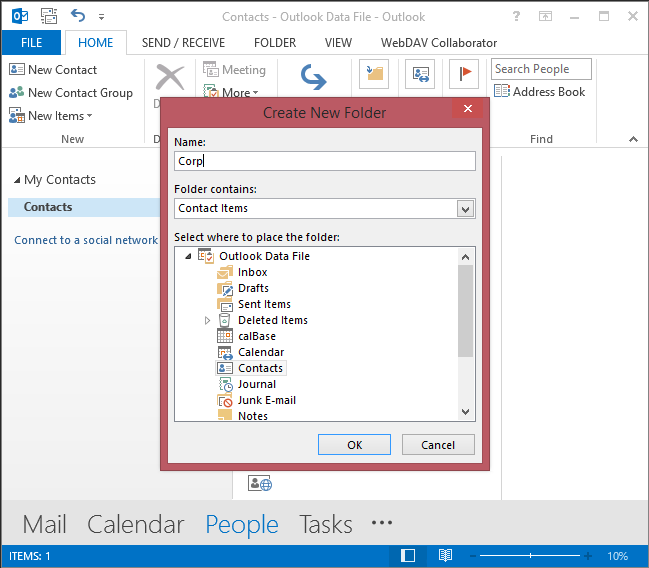Open the Address Book
The image size is (649, 568).
pos(540,91)
